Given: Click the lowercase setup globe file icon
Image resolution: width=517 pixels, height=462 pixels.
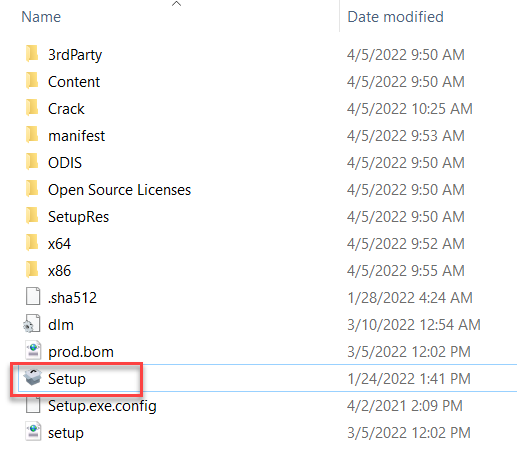Looking at the screenshot, I should [x=33, y=432].
